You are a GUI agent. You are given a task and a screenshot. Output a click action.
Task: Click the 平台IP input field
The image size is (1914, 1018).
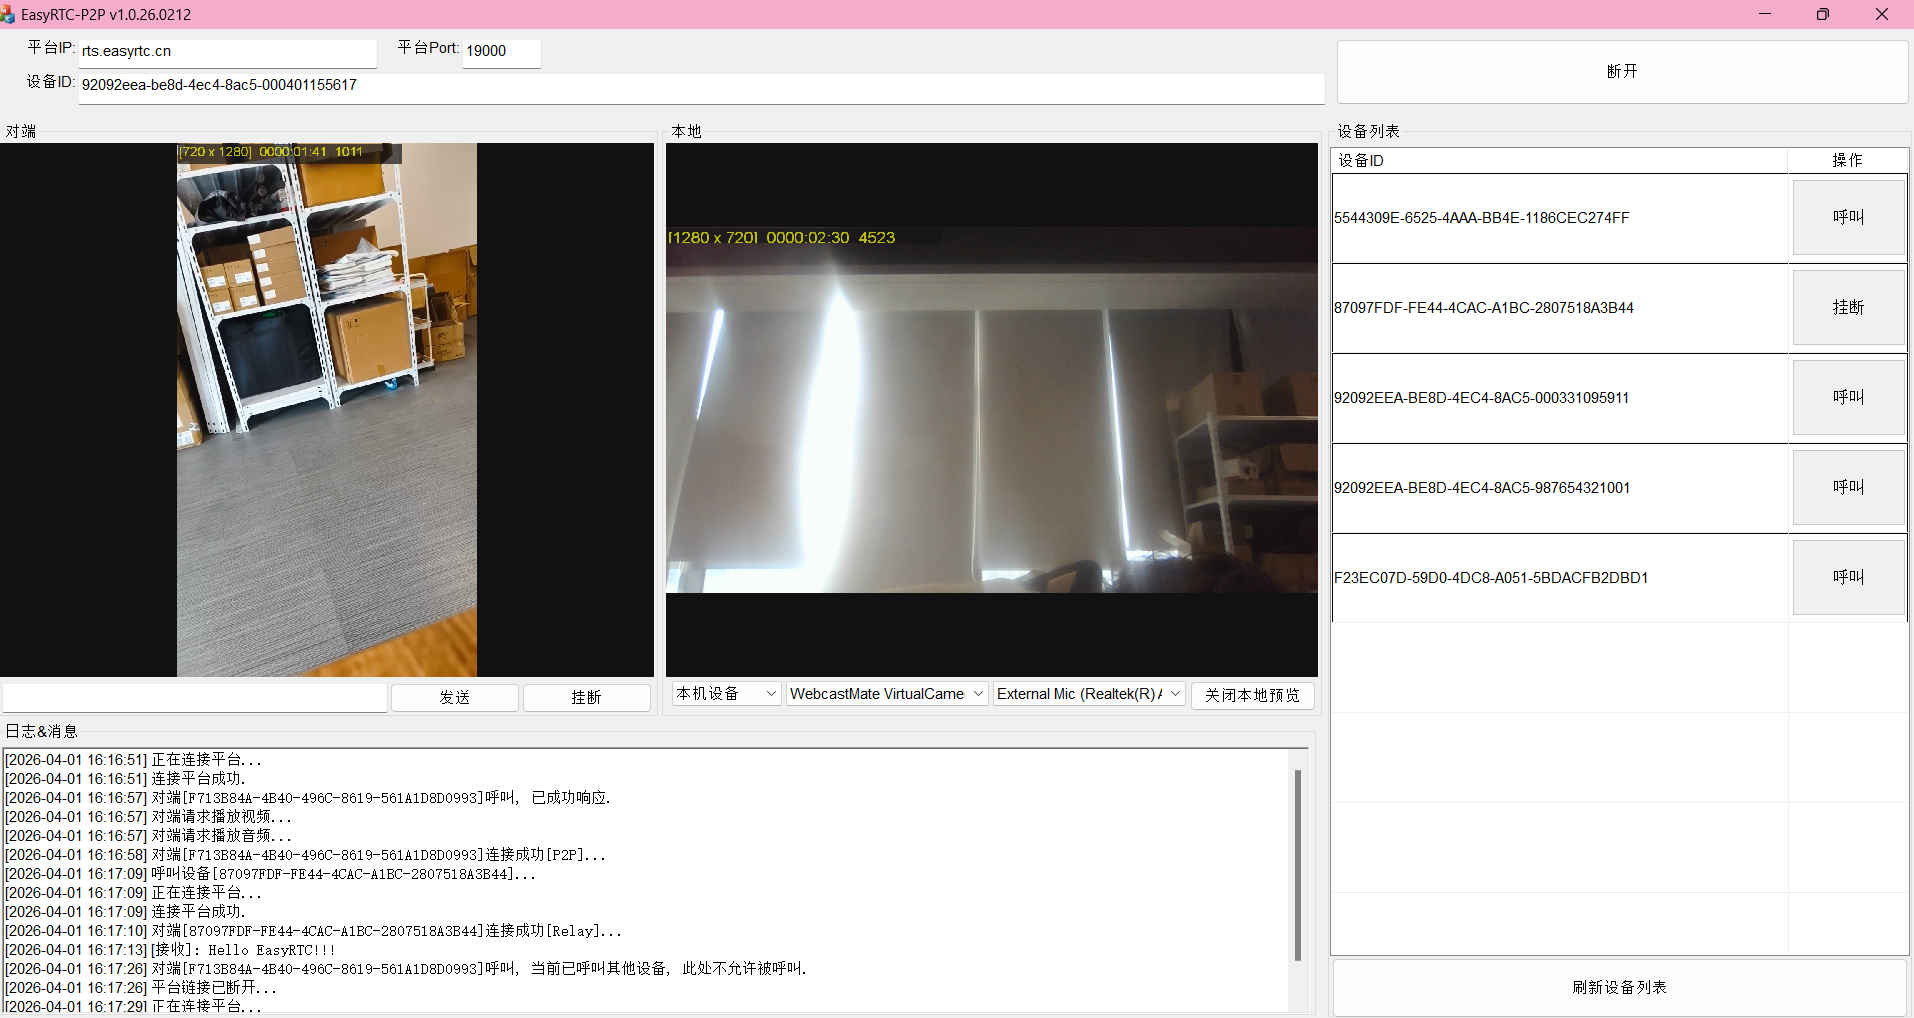click(x=227, y=51)
